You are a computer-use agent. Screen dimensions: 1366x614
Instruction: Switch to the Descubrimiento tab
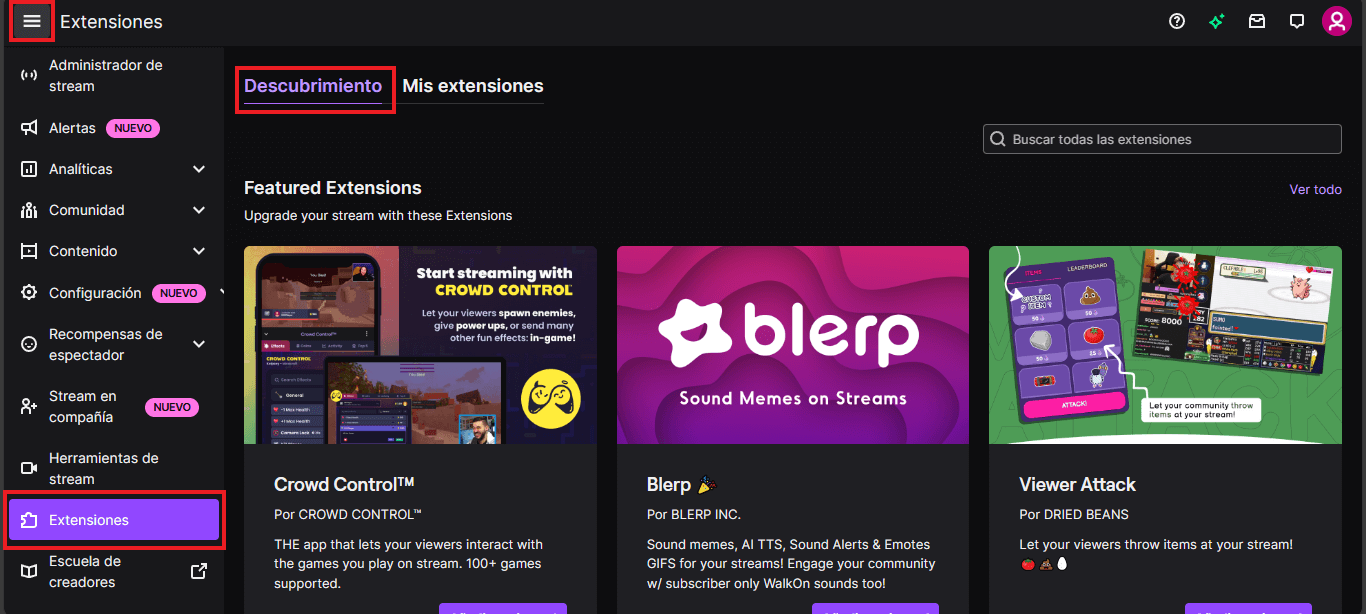click(x=313, y=86)
